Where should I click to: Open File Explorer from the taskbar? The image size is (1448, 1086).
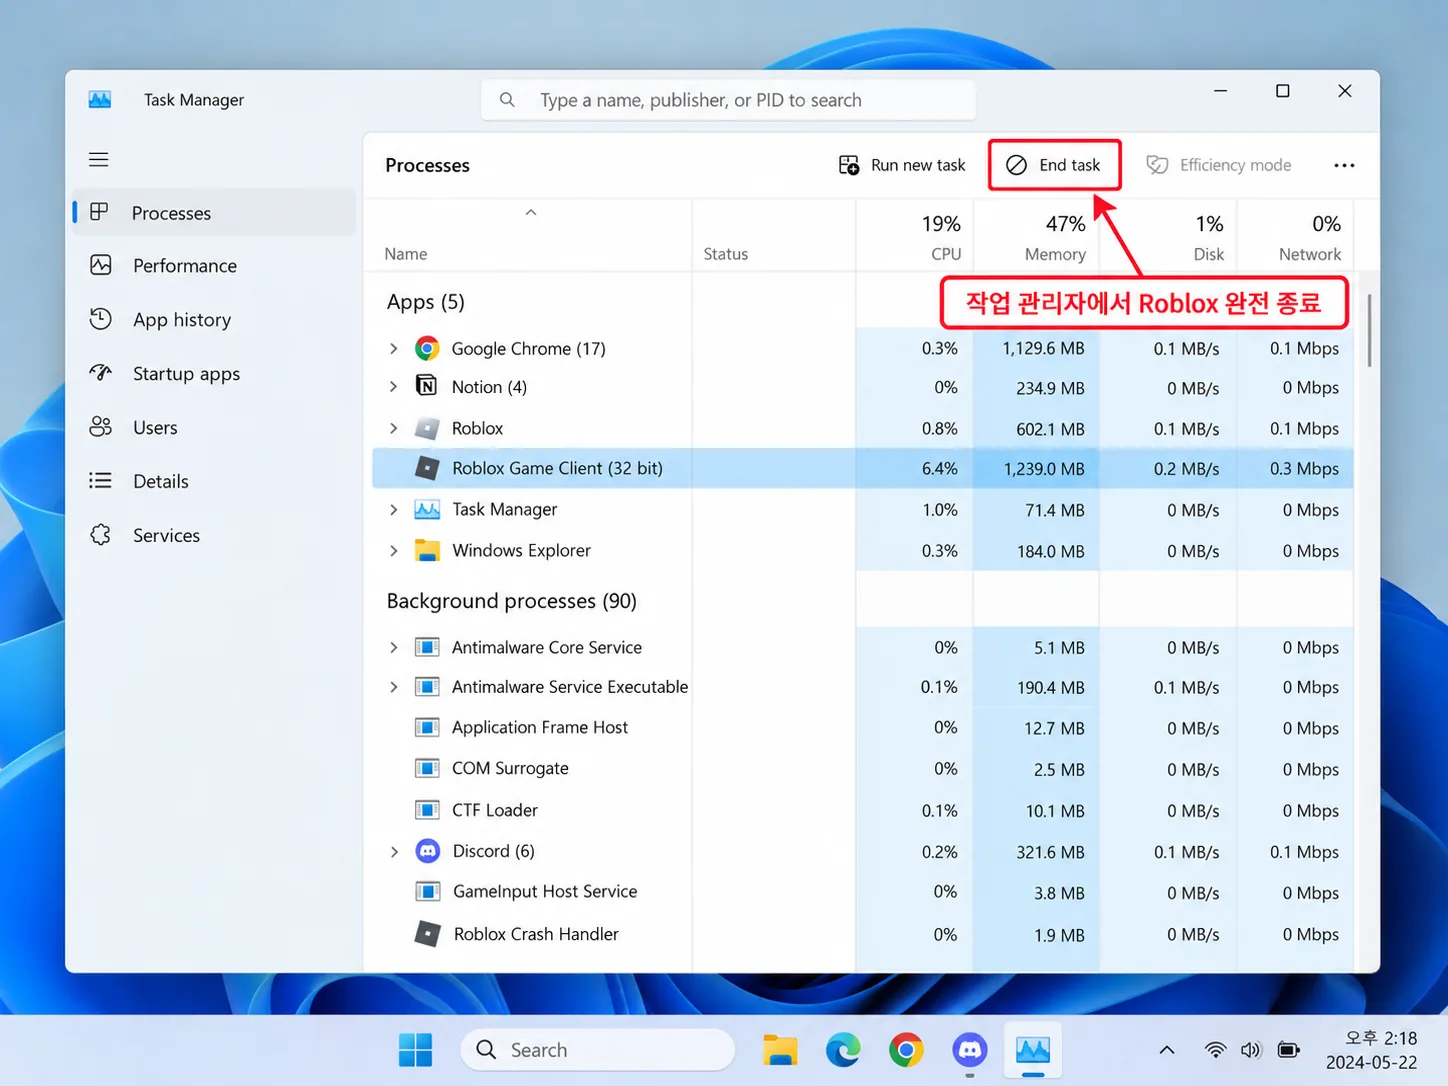pos(780,1050)
